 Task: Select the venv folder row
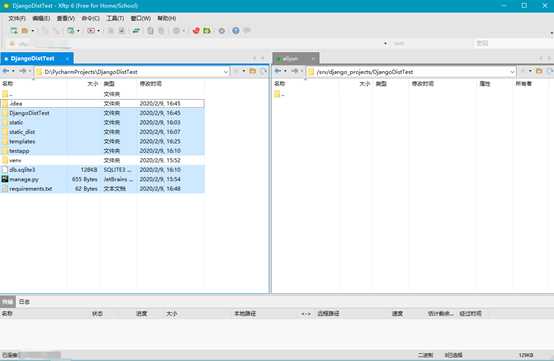click(102, 160)
